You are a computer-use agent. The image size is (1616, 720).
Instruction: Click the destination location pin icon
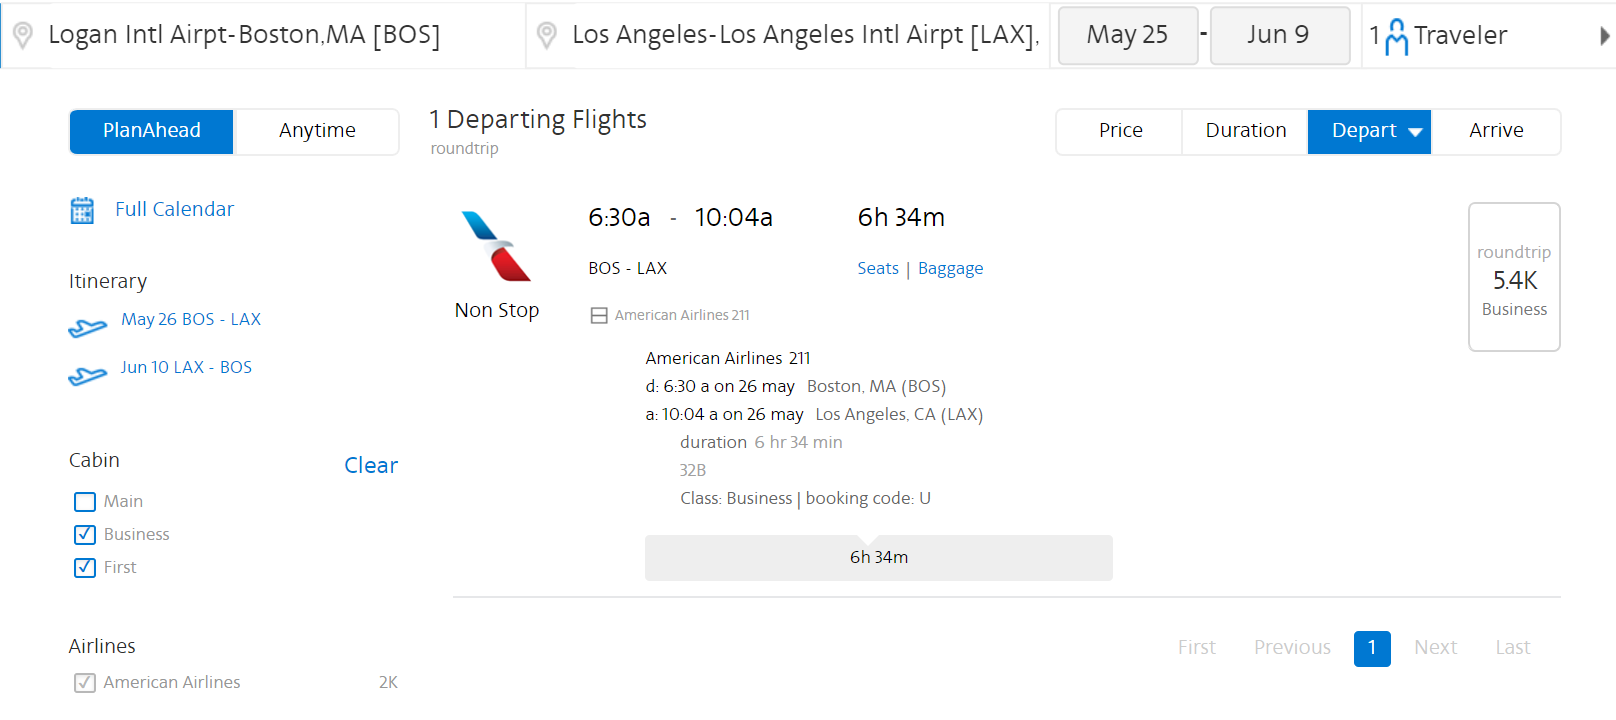(546, 36)
